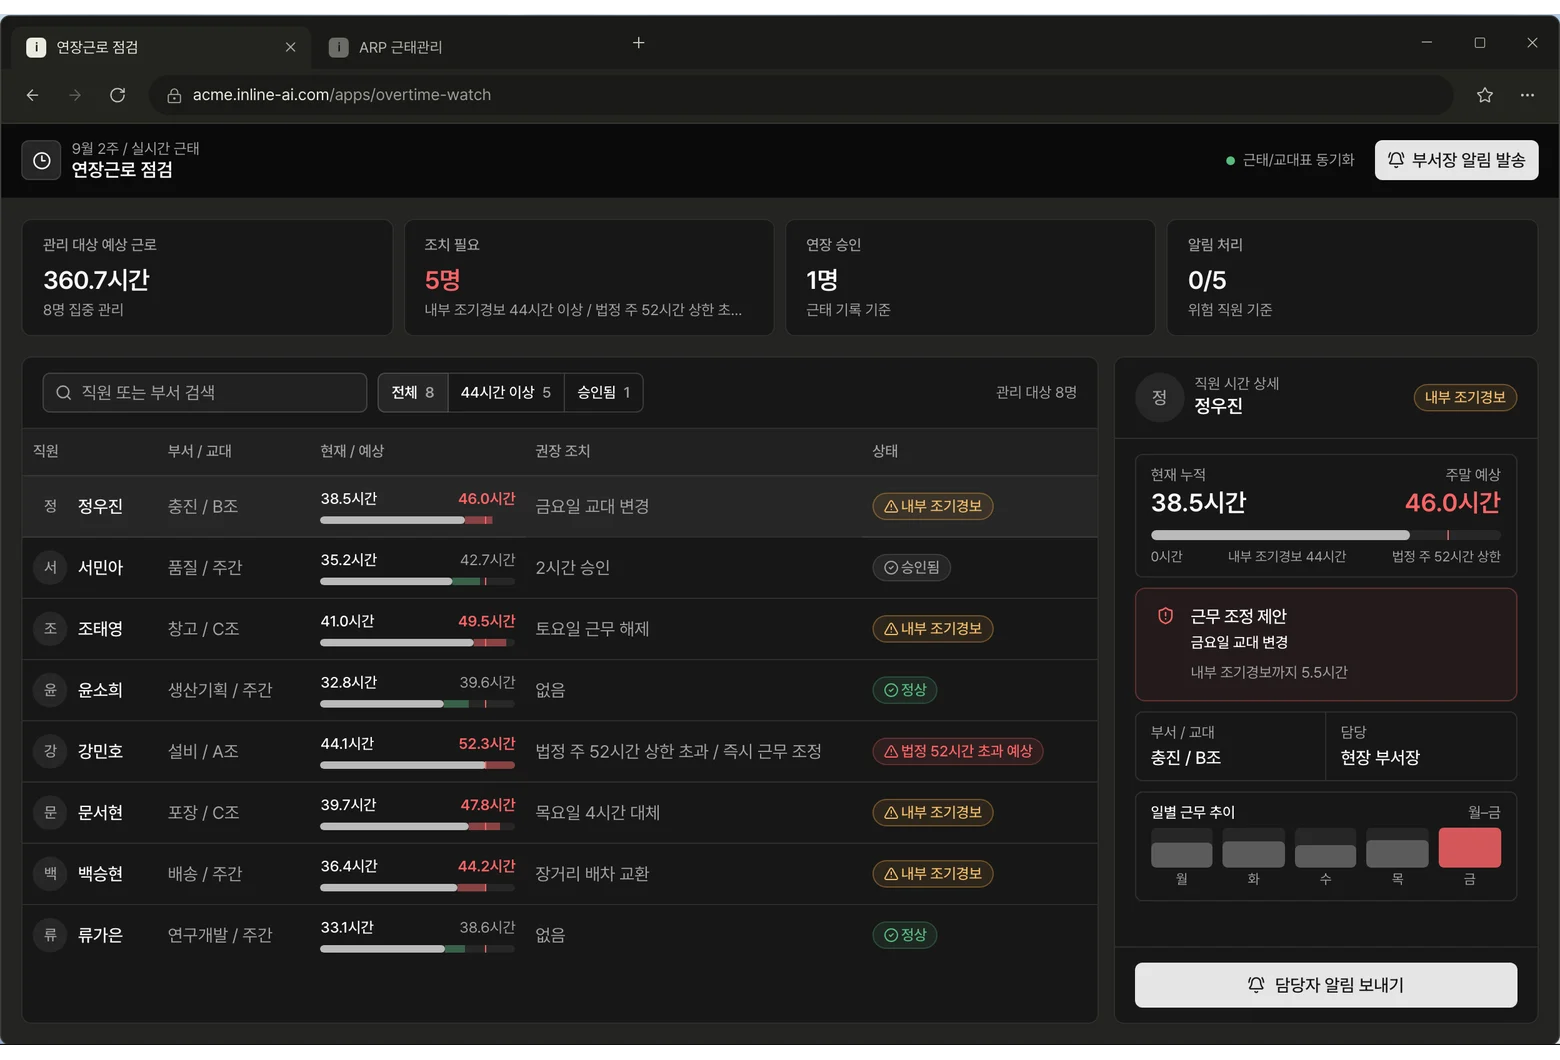Image resolution: width=1560 pixels, height=1060 pixels.
Task: Click the 문 avatar for 문서현
Action: pos(50,813)
